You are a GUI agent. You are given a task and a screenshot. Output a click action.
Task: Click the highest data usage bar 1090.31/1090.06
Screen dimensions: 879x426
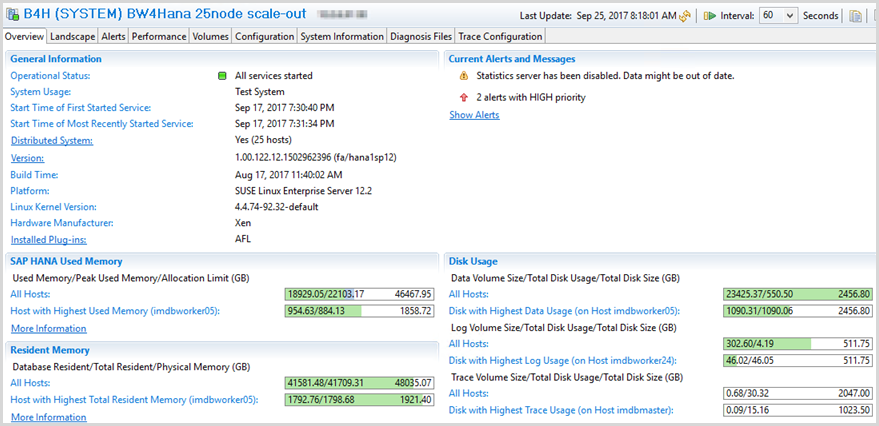click(798, 310)
